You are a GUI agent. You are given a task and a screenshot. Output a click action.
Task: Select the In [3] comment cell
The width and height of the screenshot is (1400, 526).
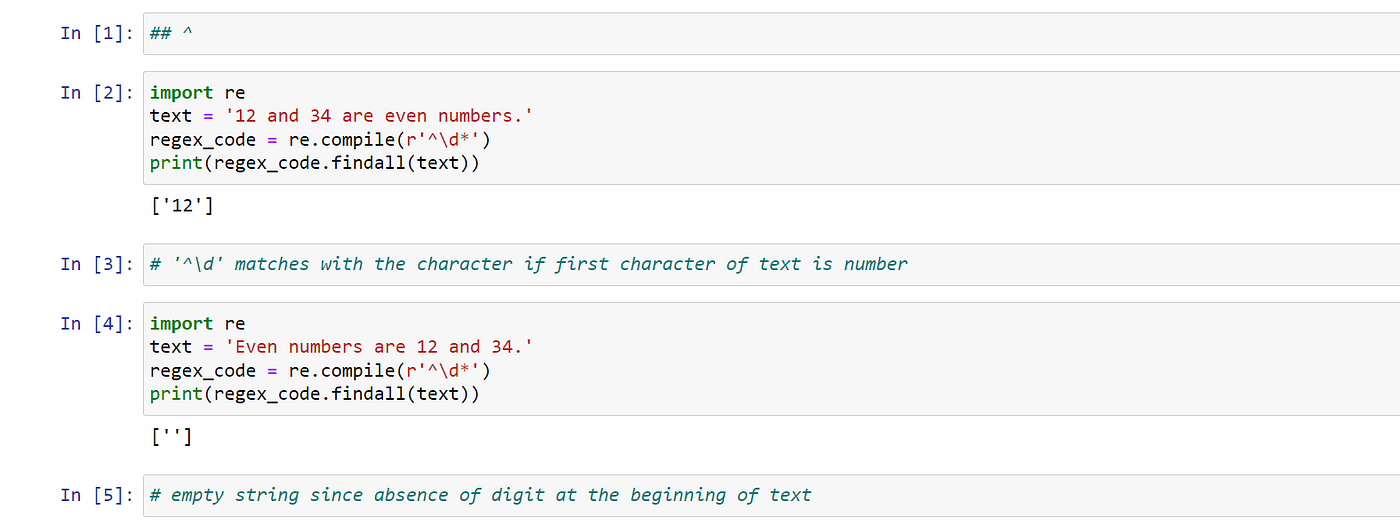pyautogui.click(x=771, y=264)
